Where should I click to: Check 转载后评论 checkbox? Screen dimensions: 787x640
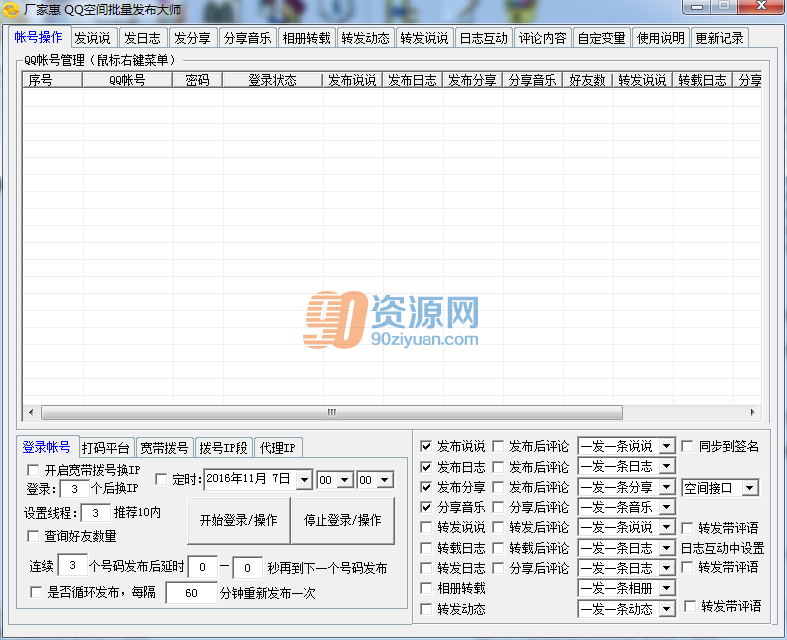[x=498, y=548]
